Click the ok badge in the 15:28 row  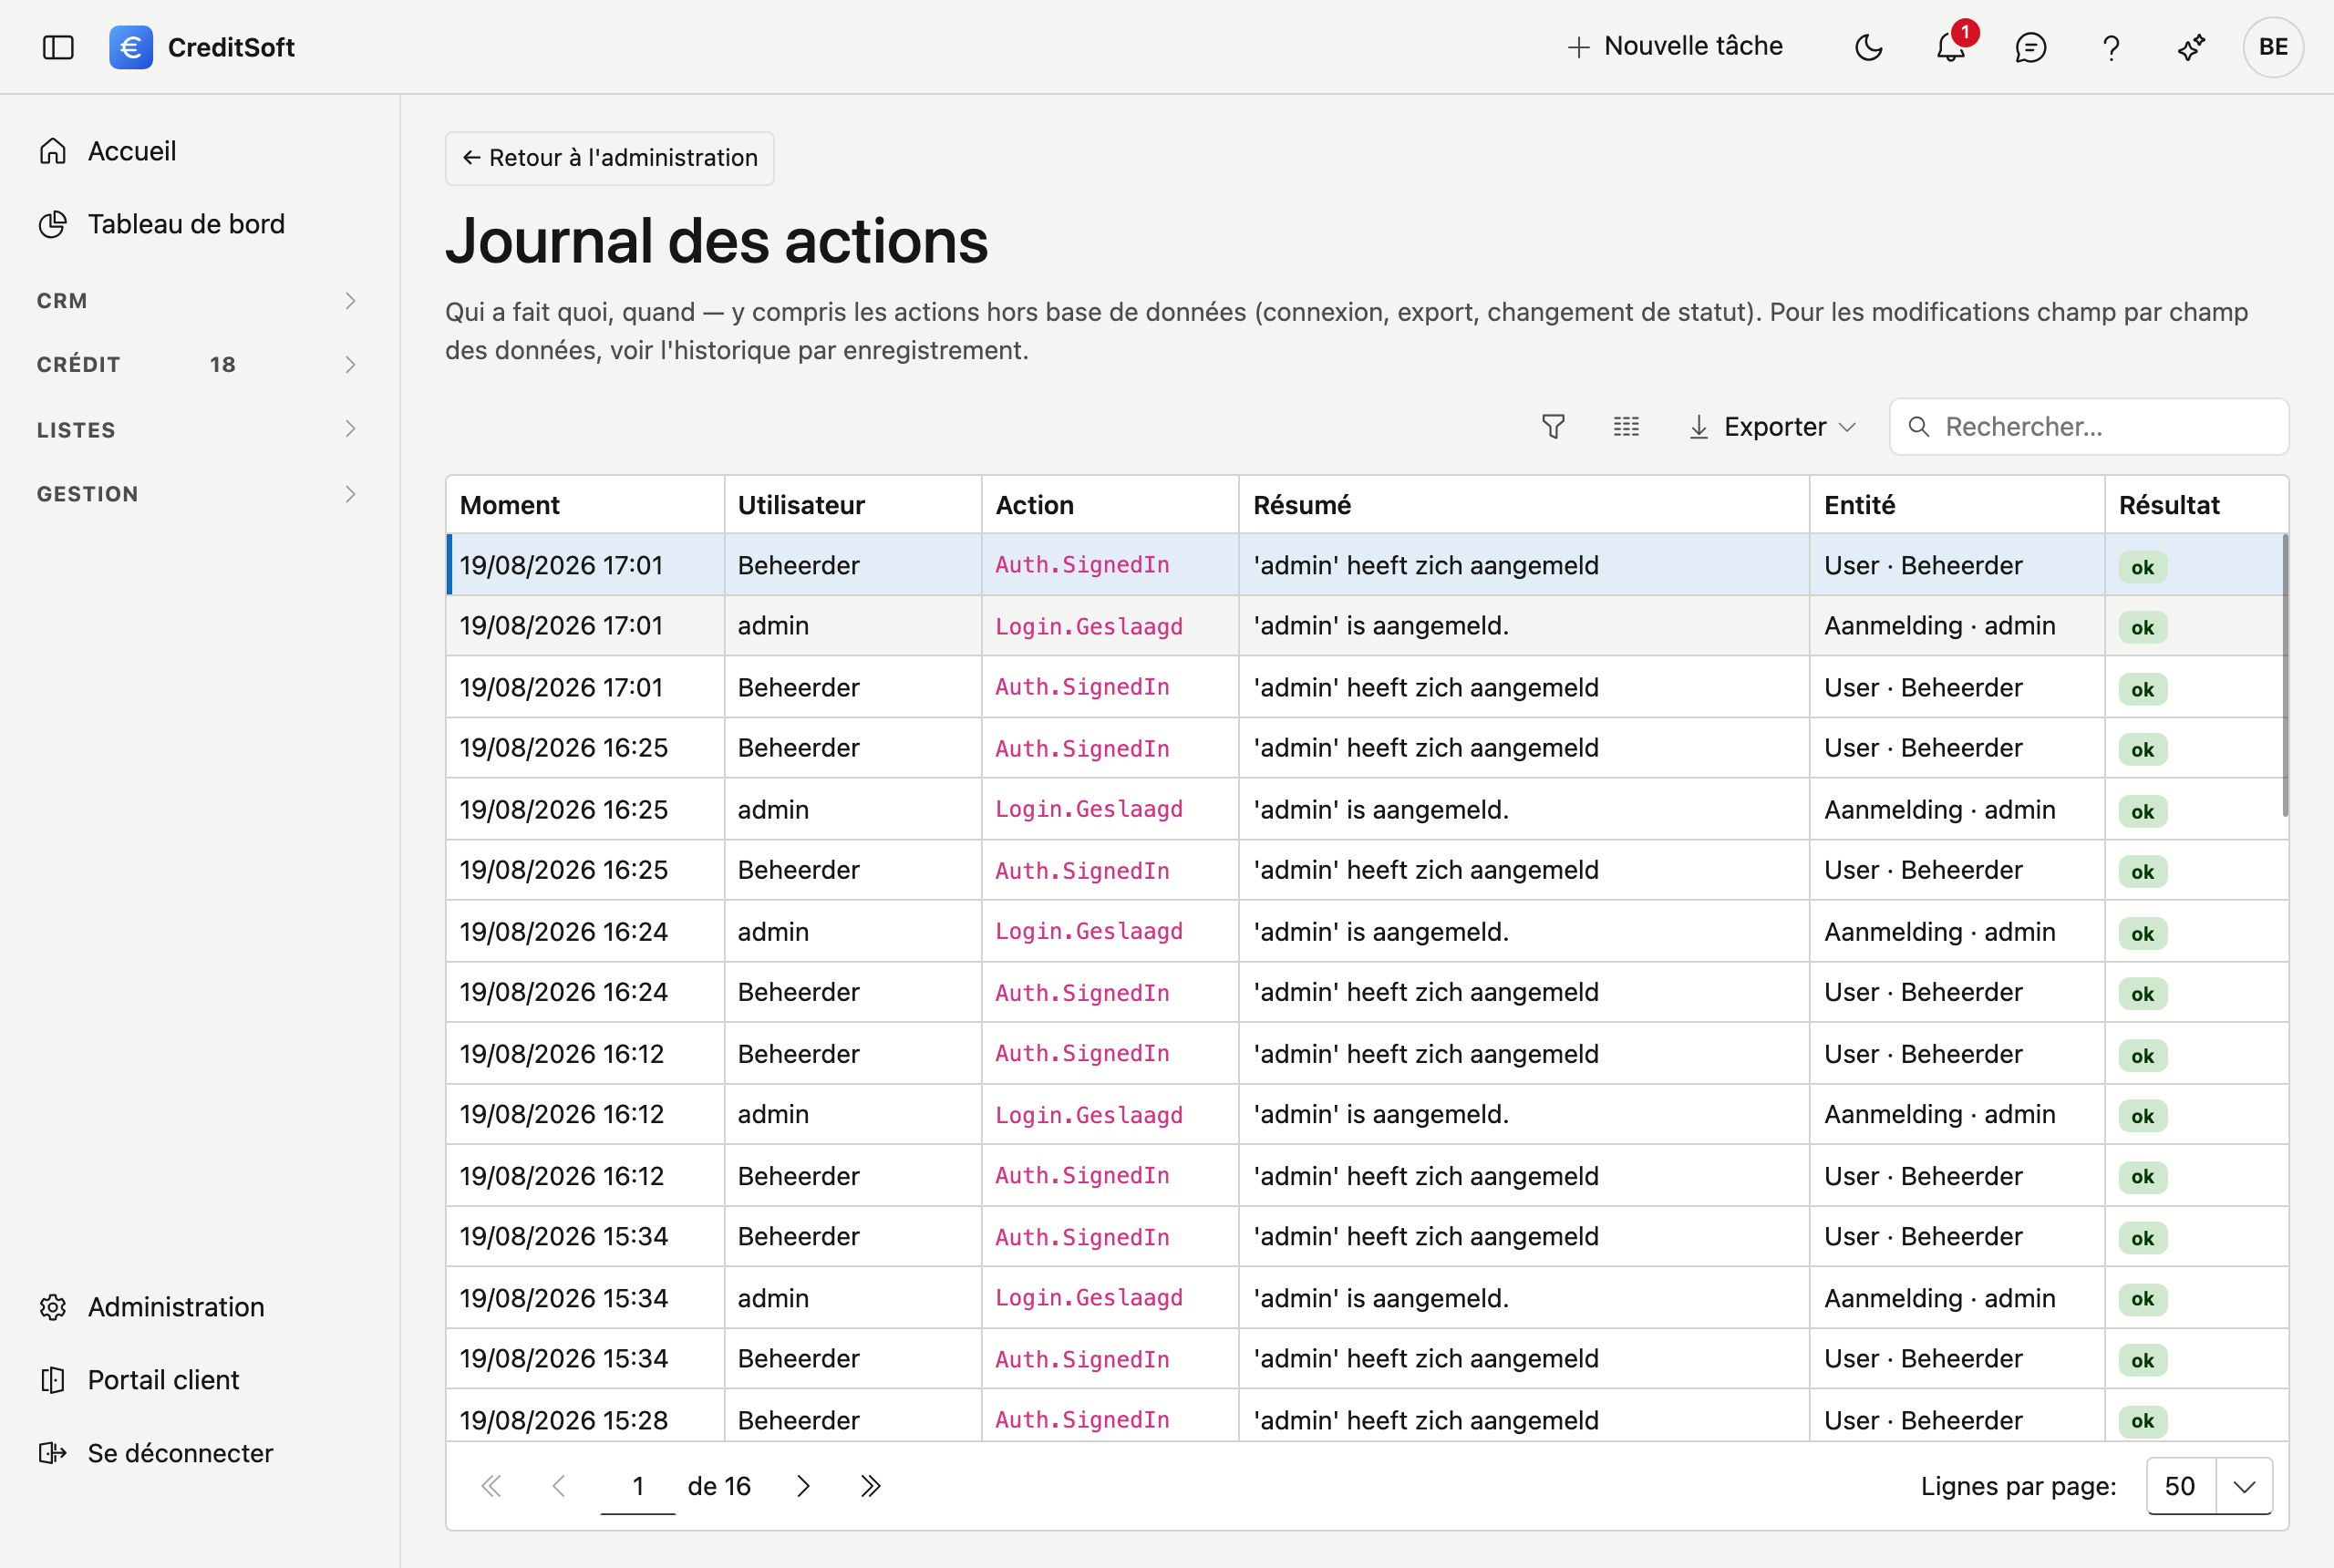2142,1421
